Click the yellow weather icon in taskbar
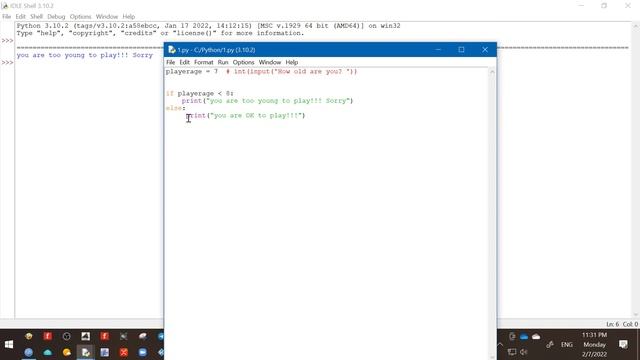640x360 pixels. [67, 352]
